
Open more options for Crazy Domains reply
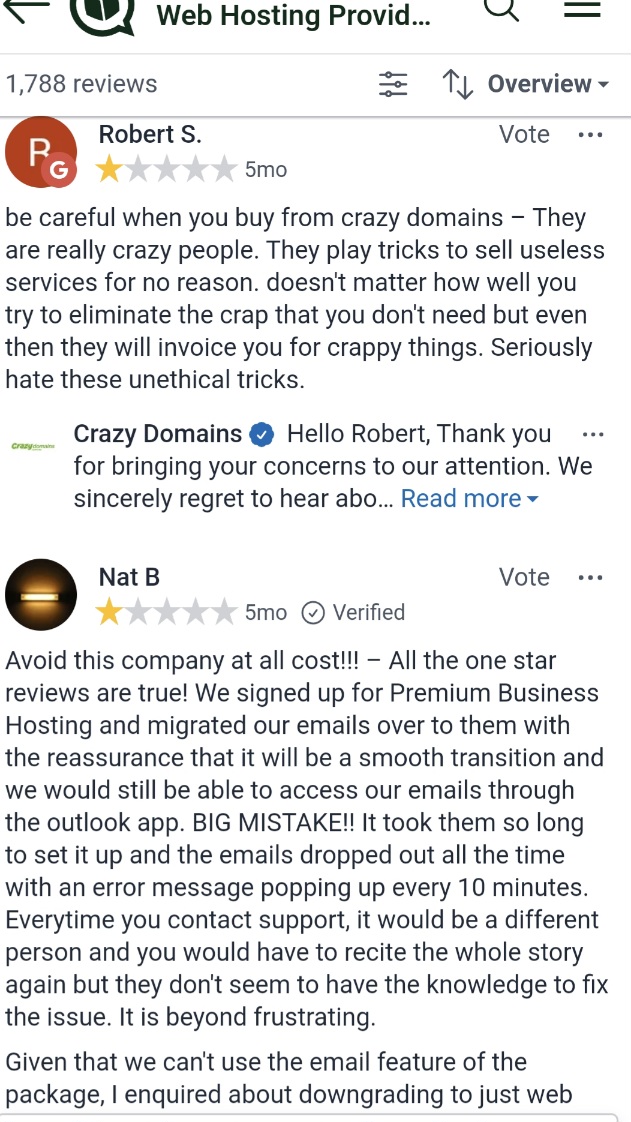click(593, 434)
